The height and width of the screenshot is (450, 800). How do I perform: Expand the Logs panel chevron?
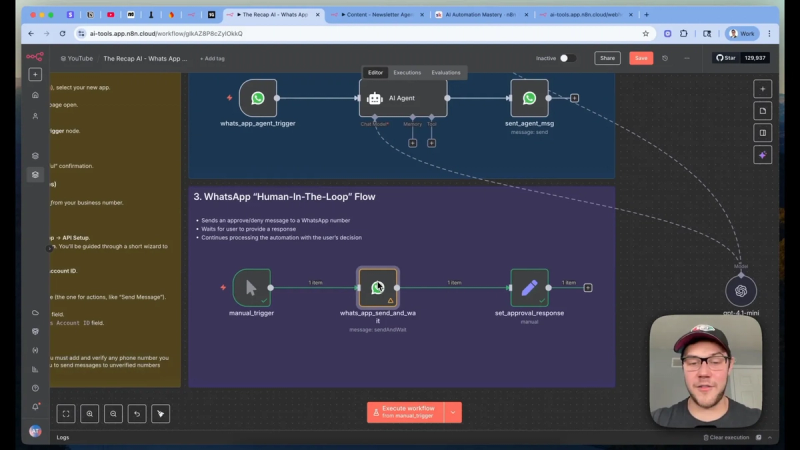[x=770, y=437]
